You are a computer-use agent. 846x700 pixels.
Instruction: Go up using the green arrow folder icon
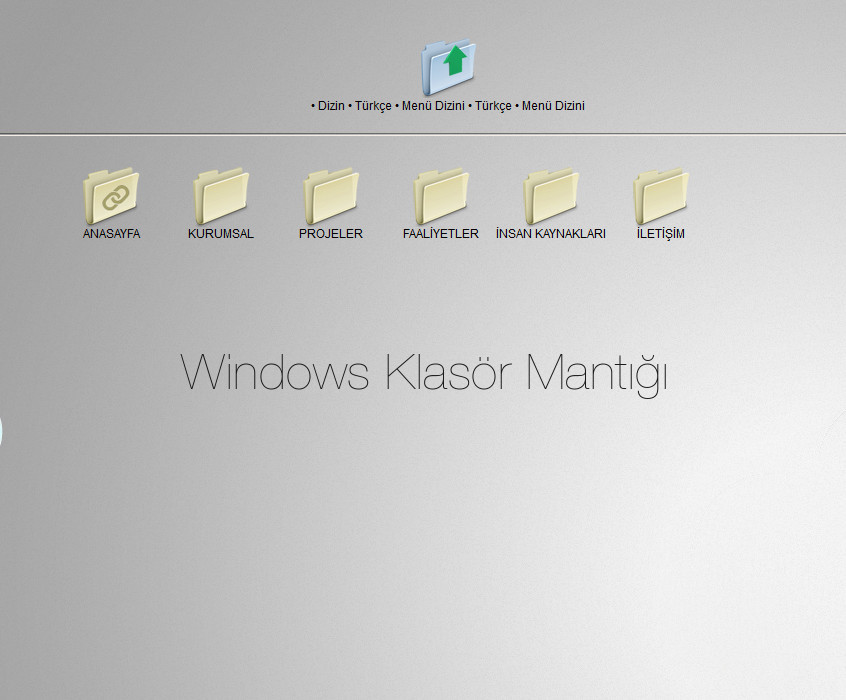click(x=448, y=67)
